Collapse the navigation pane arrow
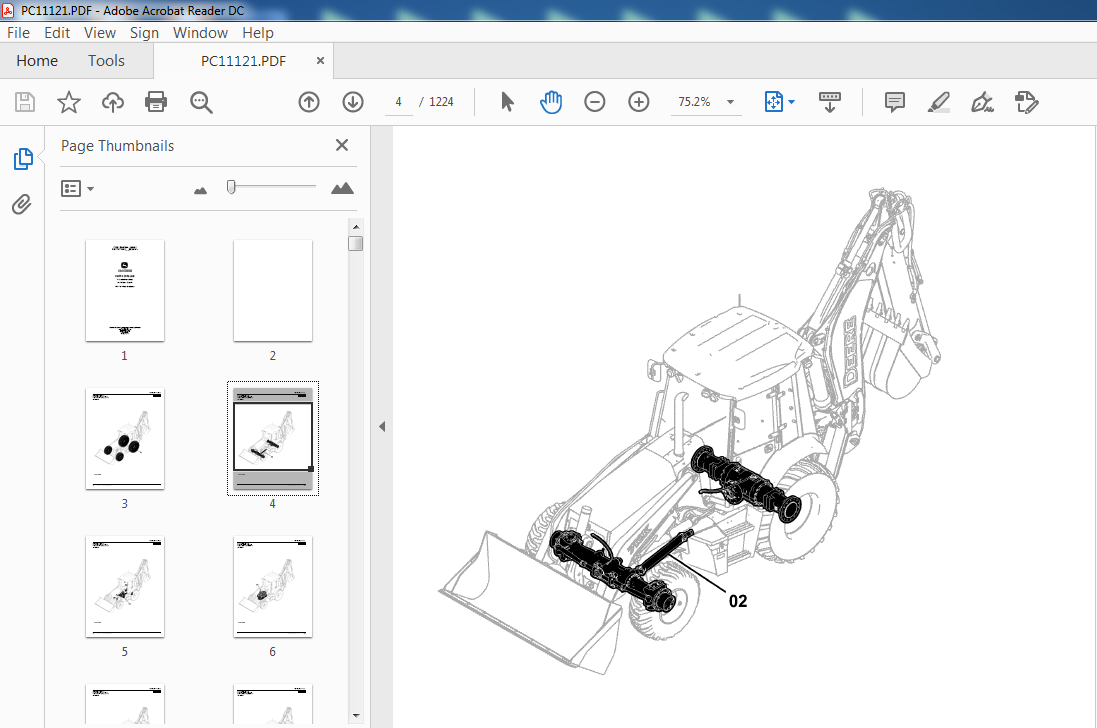This screenshot has width=1097, height=728. point(381,427)
